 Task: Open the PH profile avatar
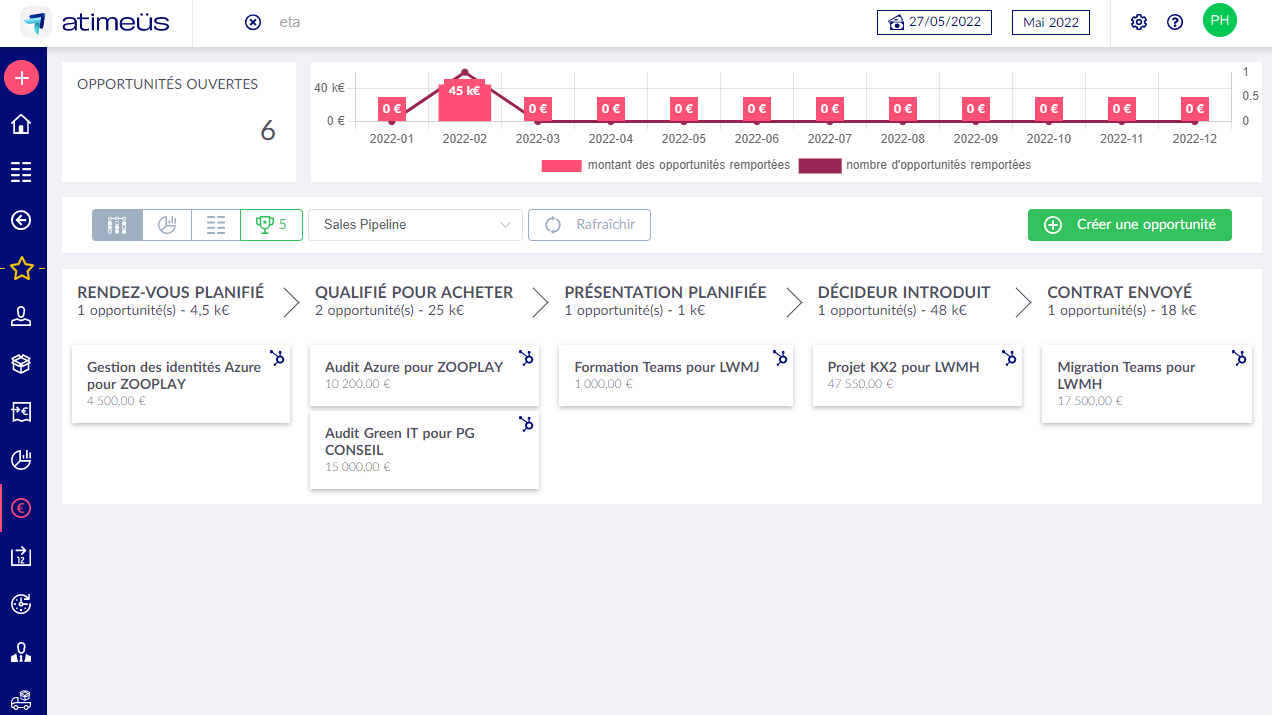coord(1219,20)
